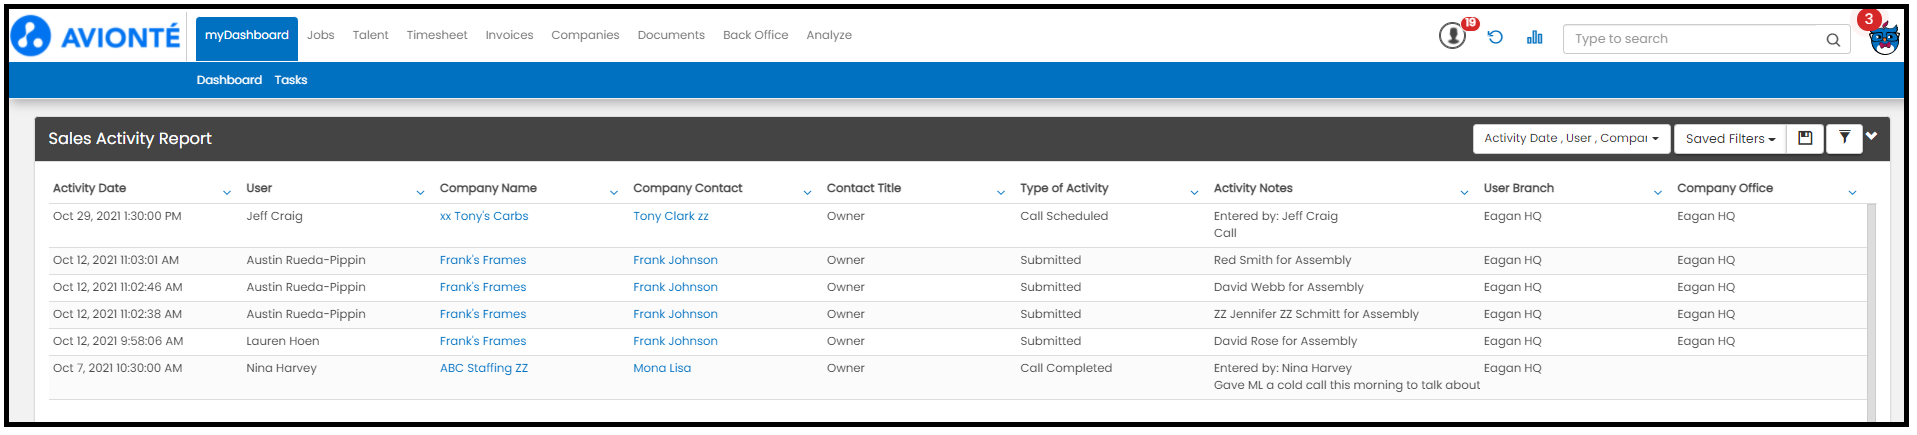This screenshot has width=1917, height=435.
Task: Open the Timesheet menu
Action: pyautogui.click(x=437, y=35)
